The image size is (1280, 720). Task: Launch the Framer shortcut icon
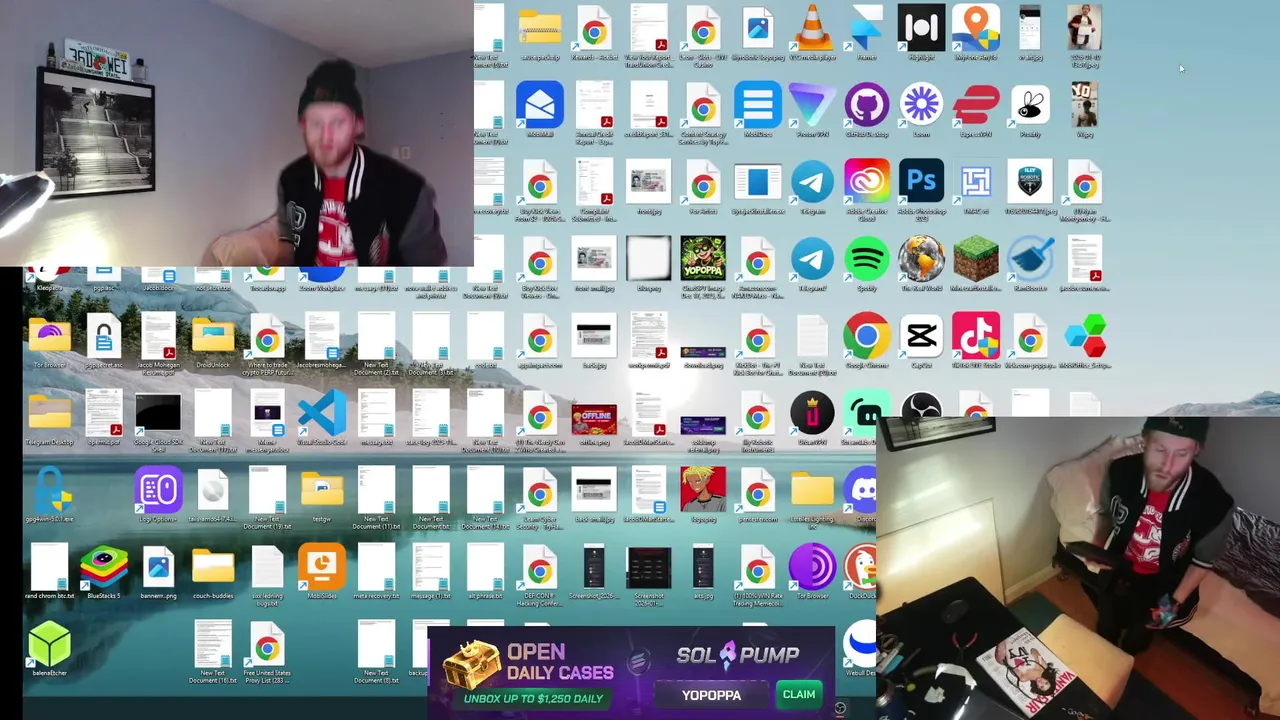[866, 29]
